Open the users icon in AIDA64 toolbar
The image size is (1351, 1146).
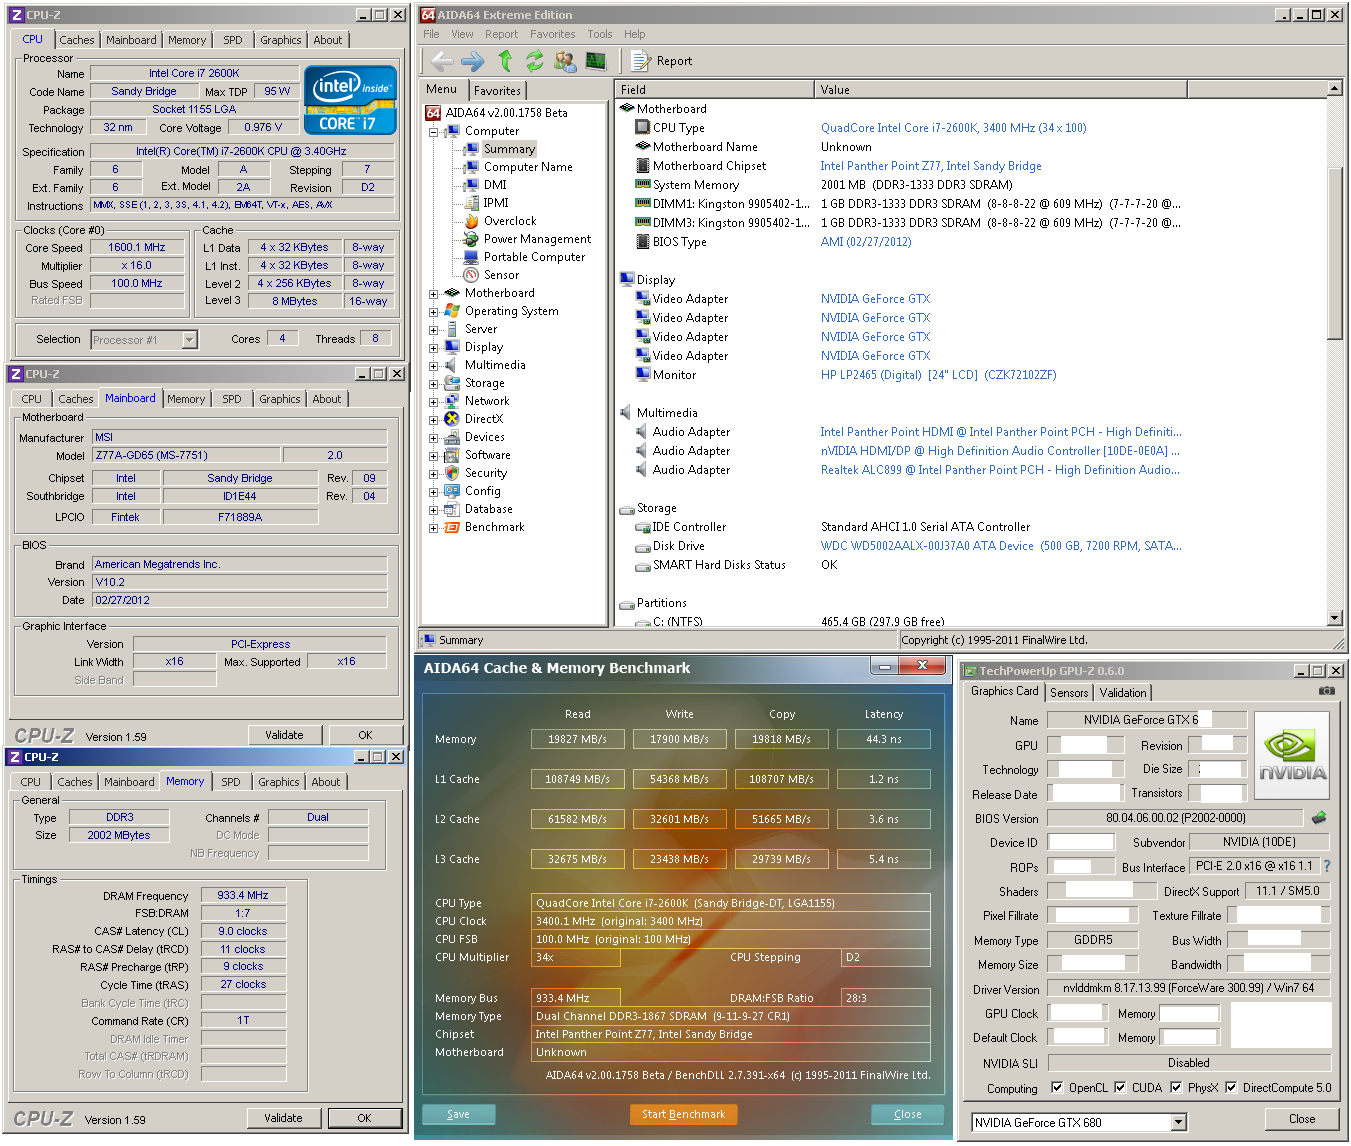pyautogui.click(x=565, y=61)
